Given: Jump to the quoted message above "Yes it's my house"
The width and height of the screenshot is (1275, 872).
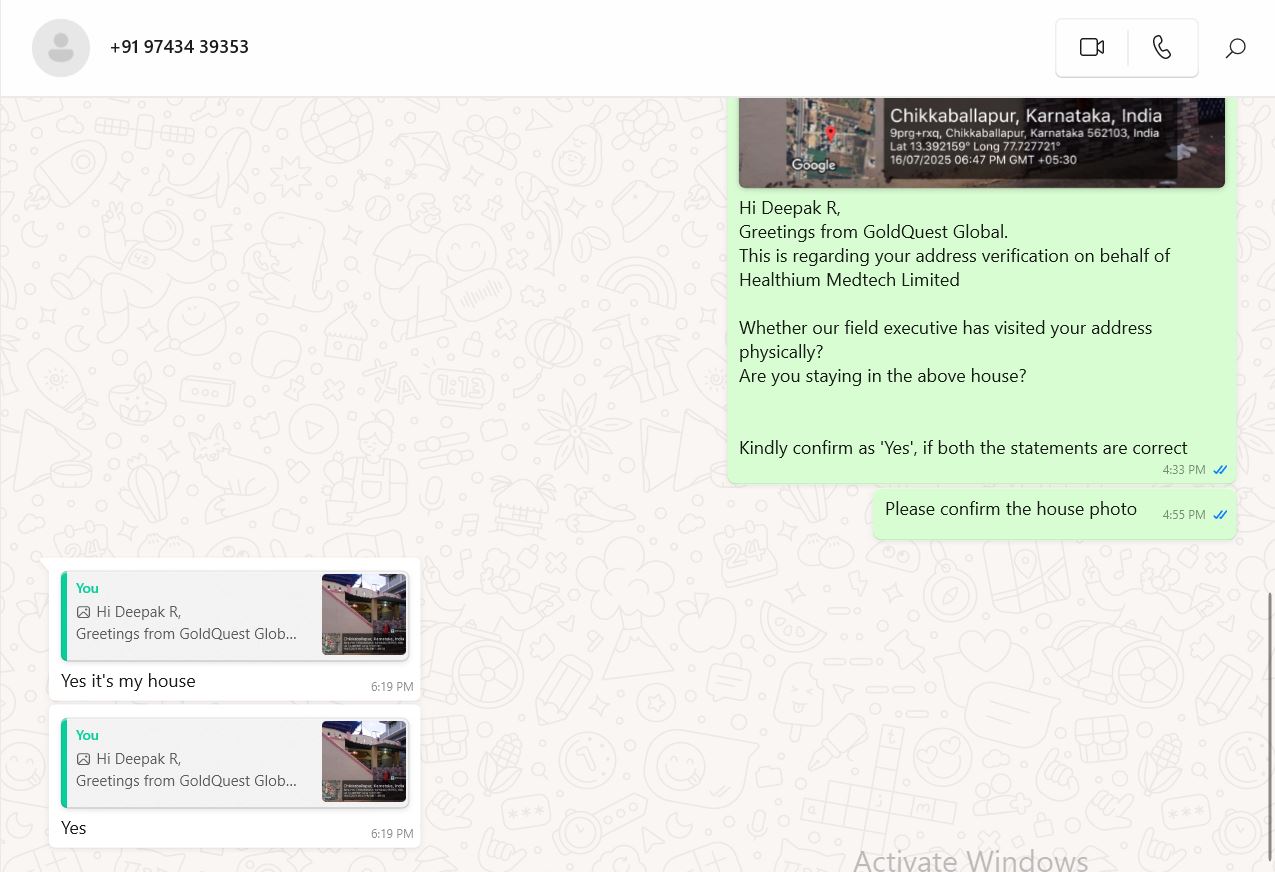Looking at the screenshot, I should tap(190, 616).
